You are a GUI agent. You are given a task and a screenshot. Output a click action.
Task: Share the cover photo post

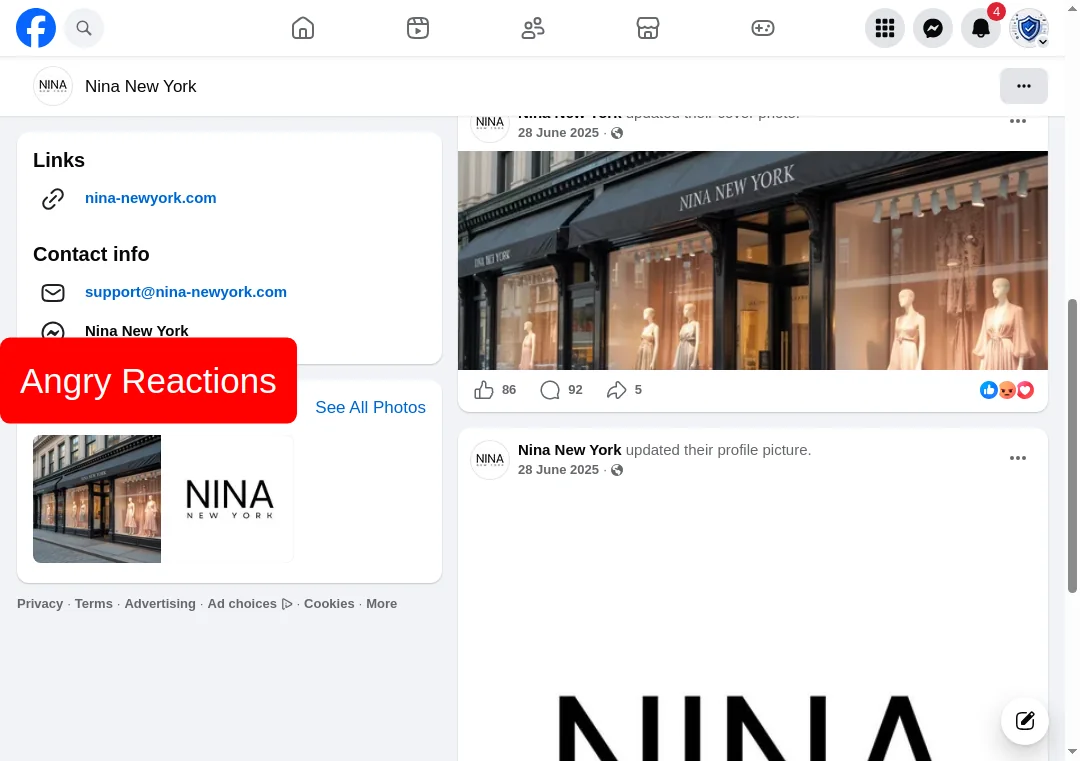pos(616,390)
